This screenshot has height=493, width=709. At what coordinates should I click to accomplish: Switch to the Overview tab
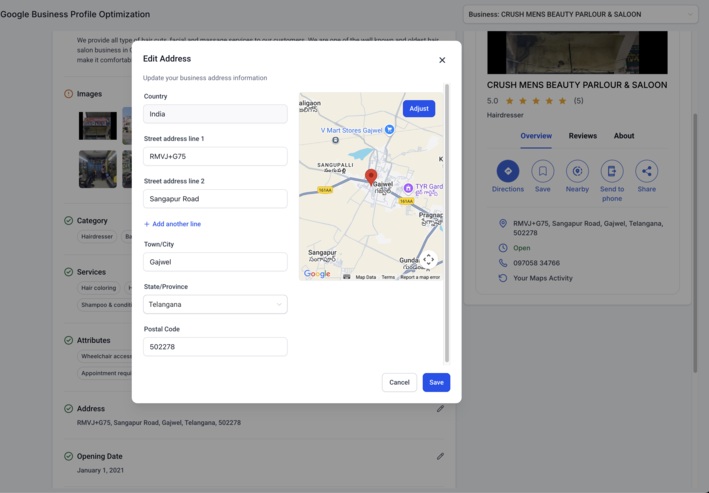pyautogui.click(x=536, y=136)
